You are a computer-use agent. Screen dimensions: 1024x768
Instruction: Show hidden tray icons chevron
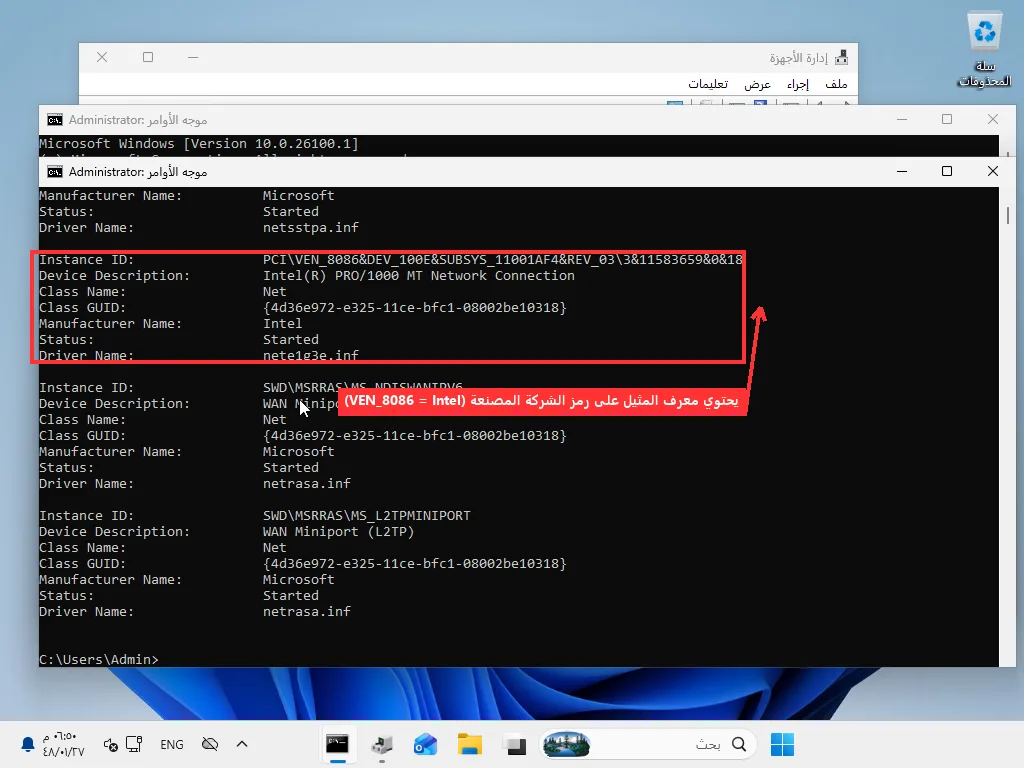point(242,744)
